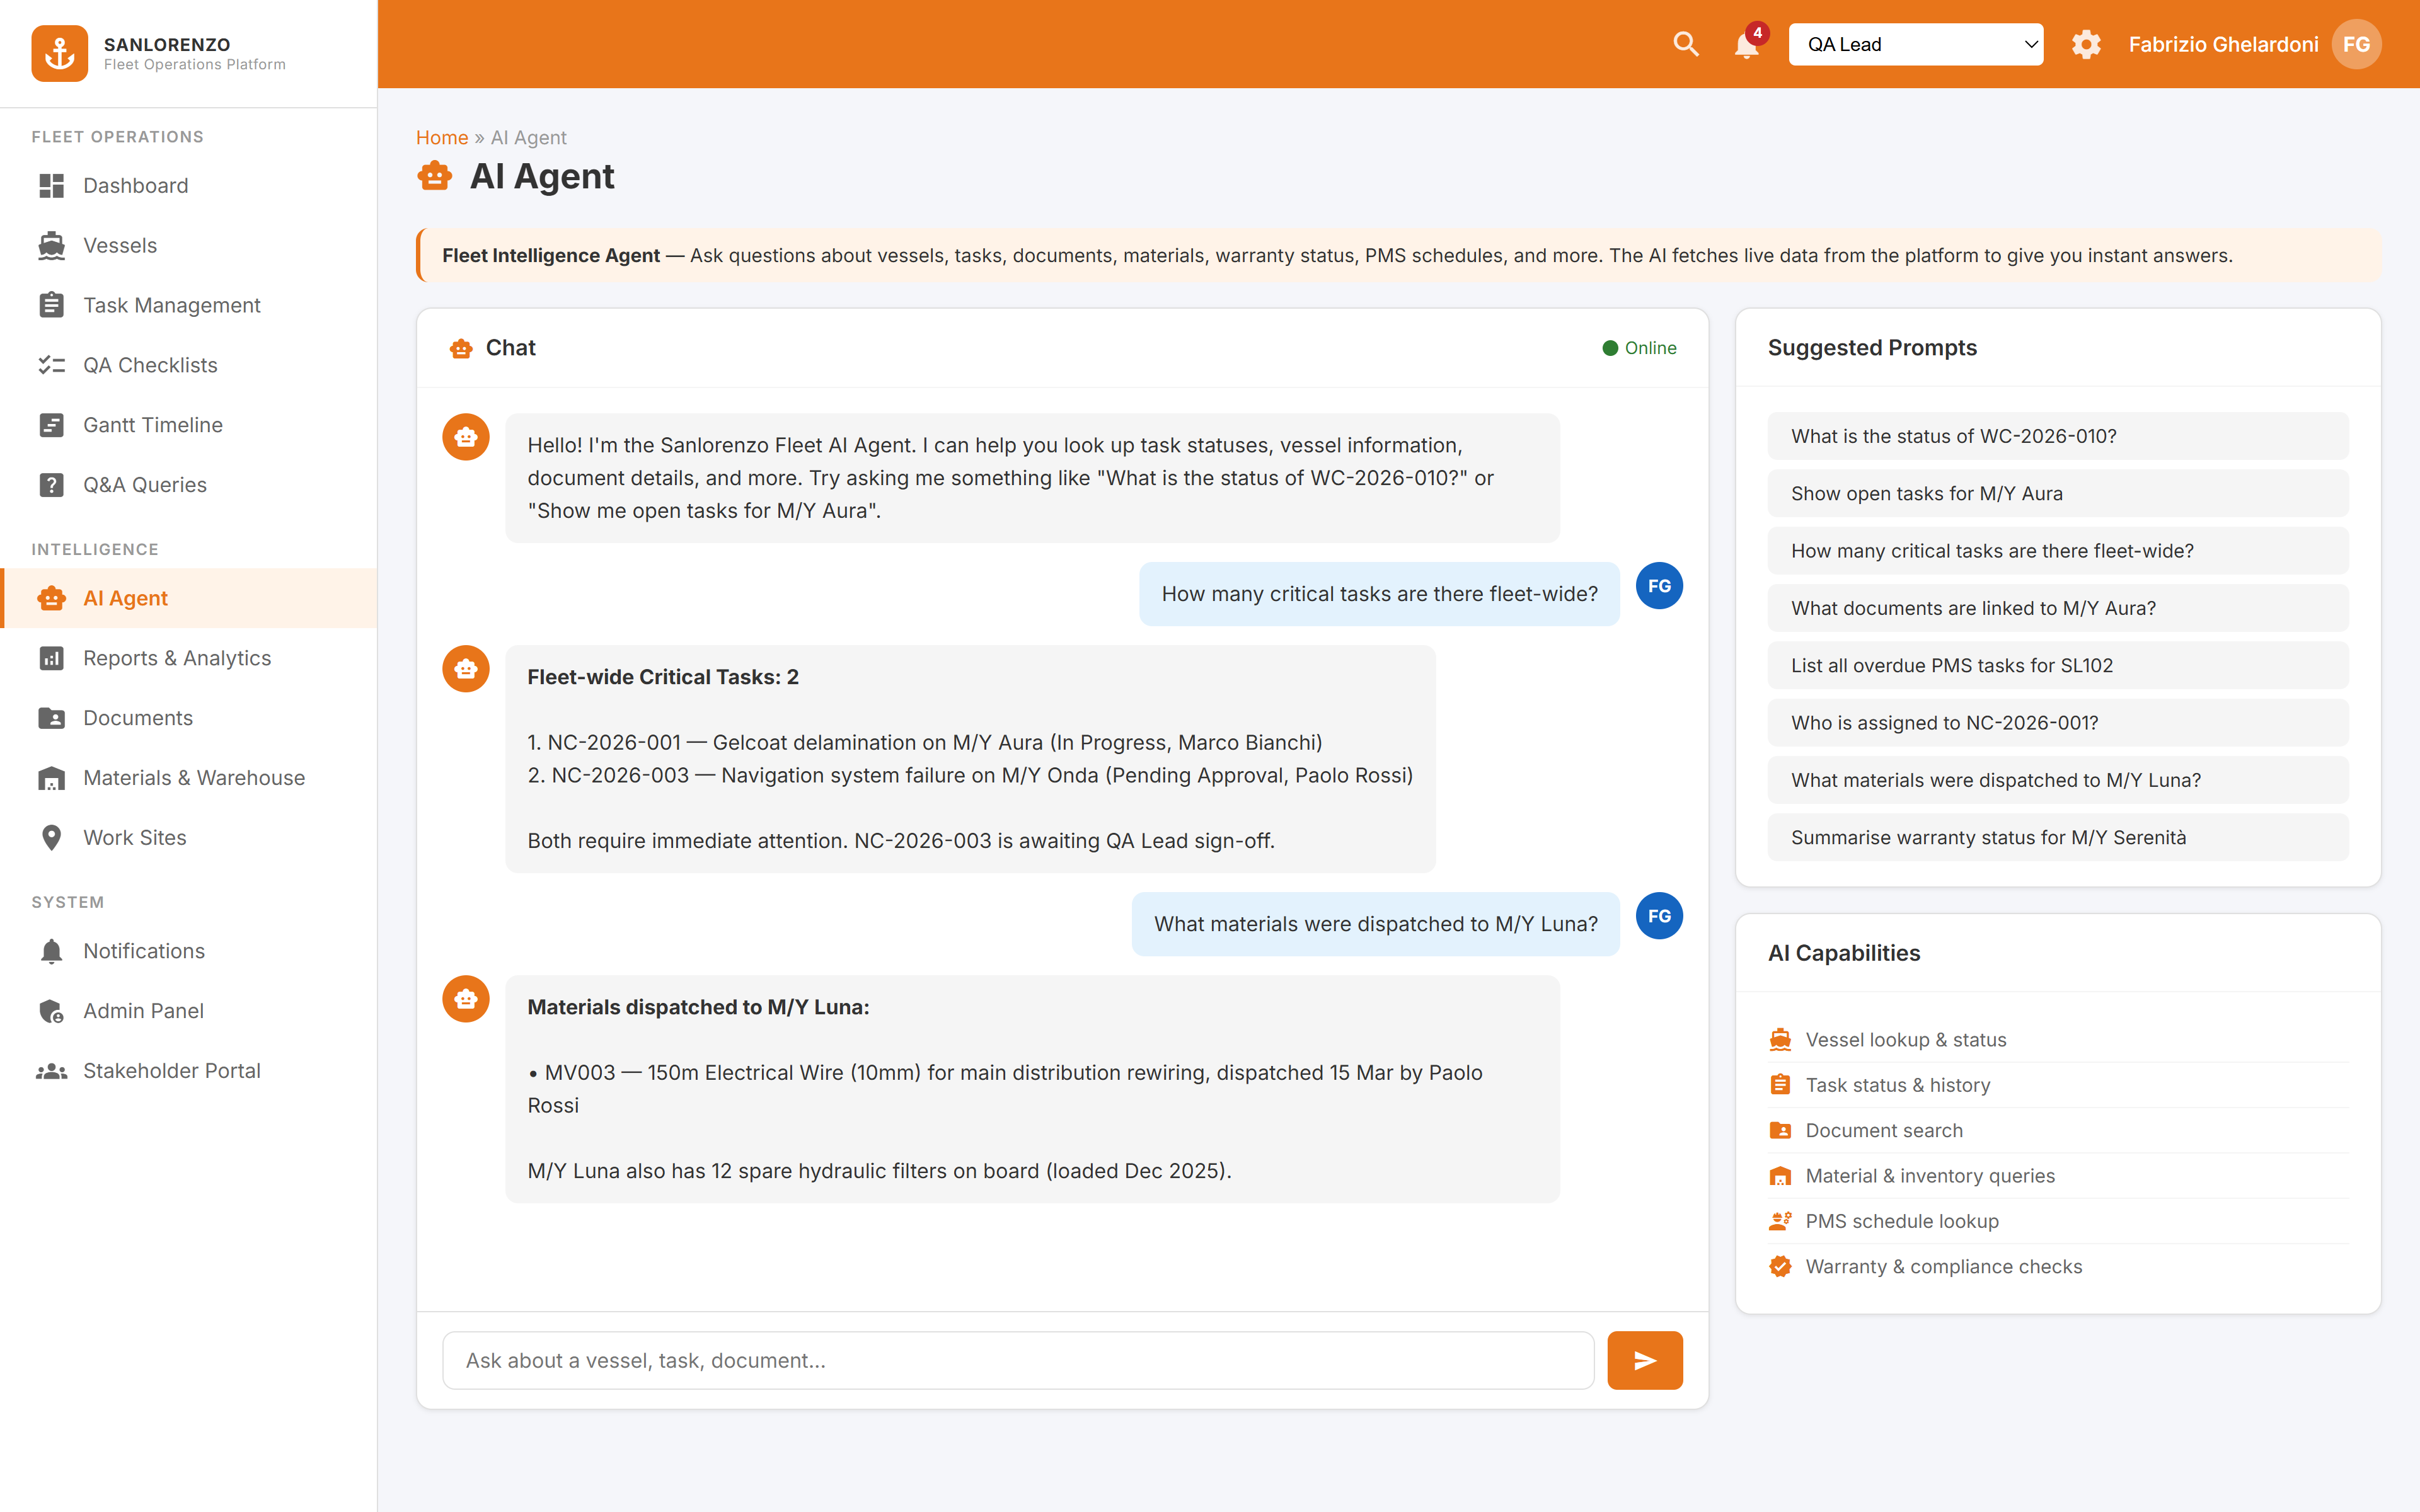Click the orange send message arrow button
Viewport: 2420px width, 1512px height.
coord(1644,1360)
